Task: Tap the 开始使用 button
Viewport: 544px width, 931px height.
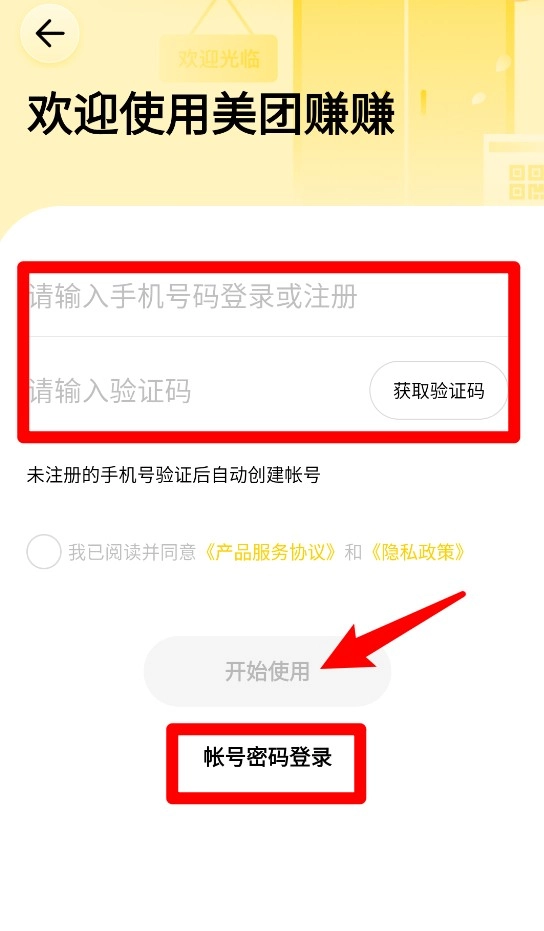Action: pos(267,671)
